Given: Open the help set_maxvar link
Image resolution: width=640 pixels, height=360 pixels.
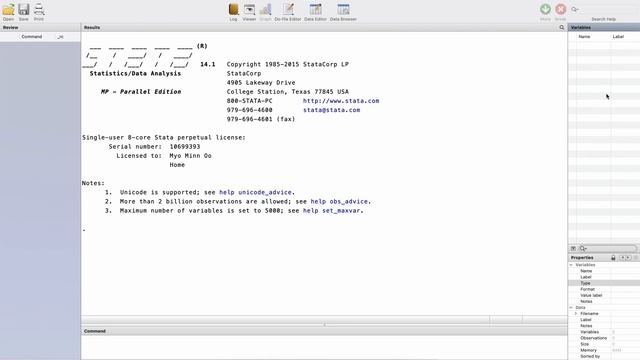Looking at the screenshot, I should 331,211.
